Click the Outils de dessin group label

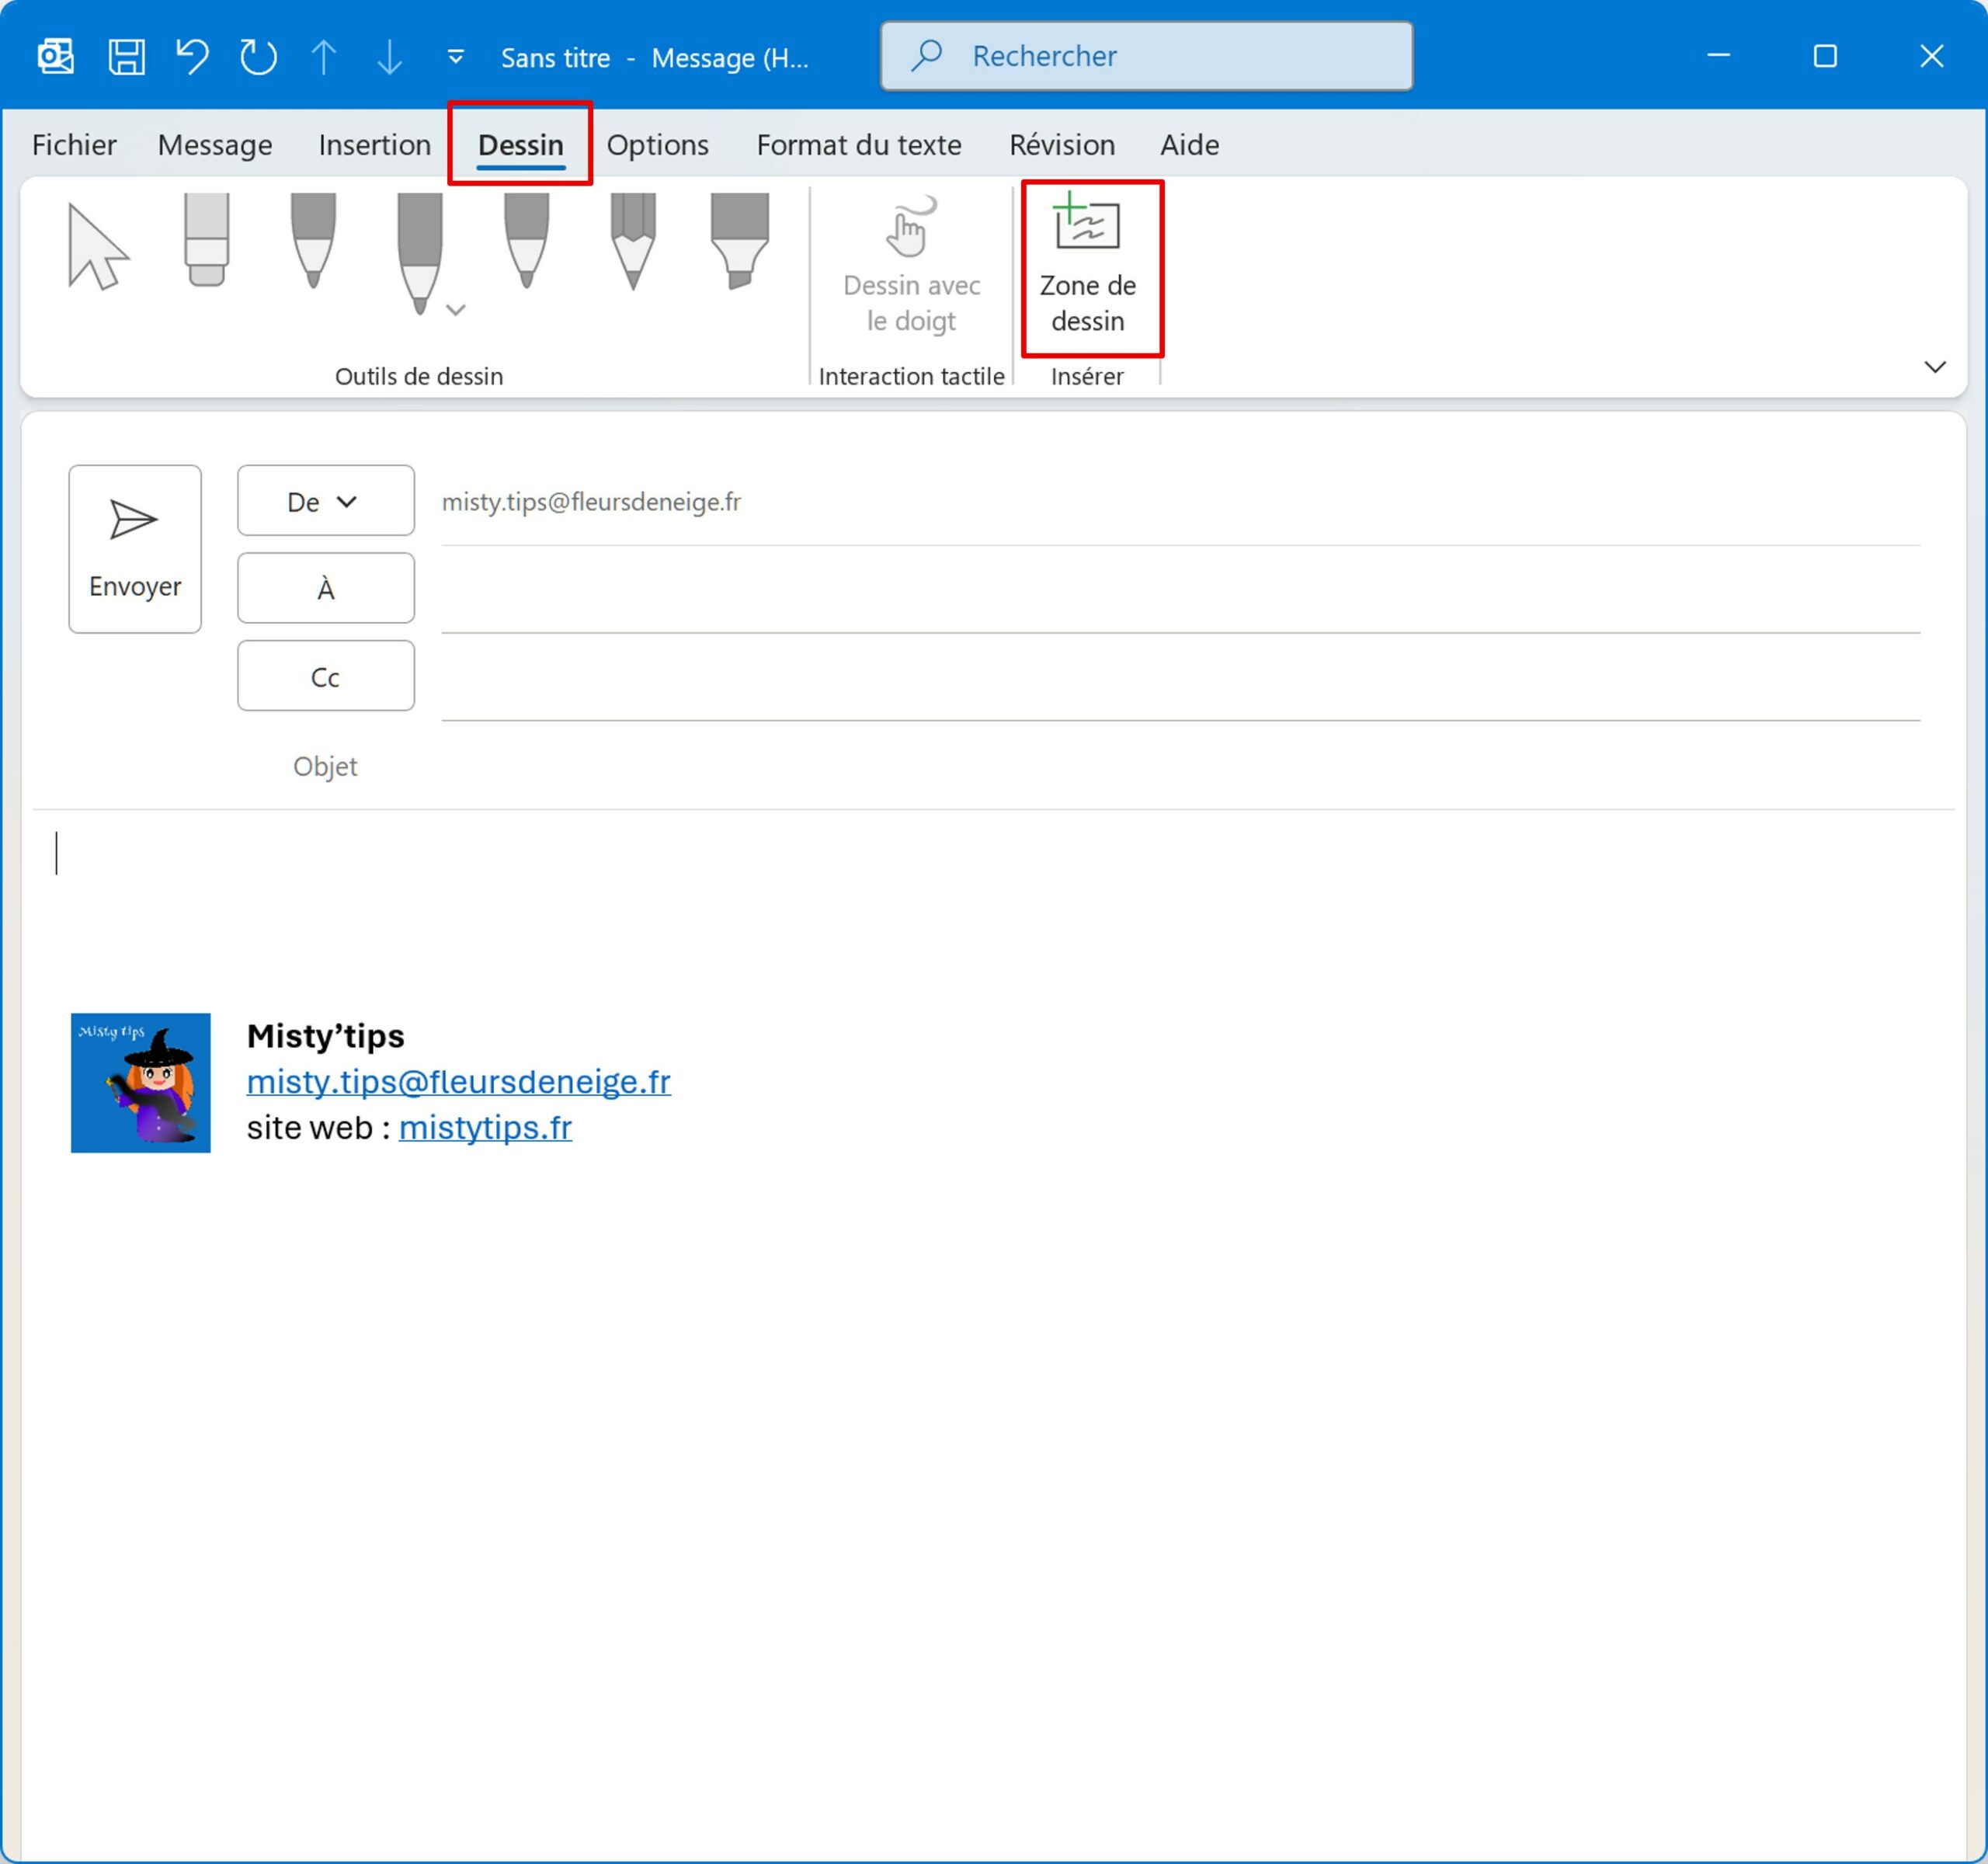point(418,376)
